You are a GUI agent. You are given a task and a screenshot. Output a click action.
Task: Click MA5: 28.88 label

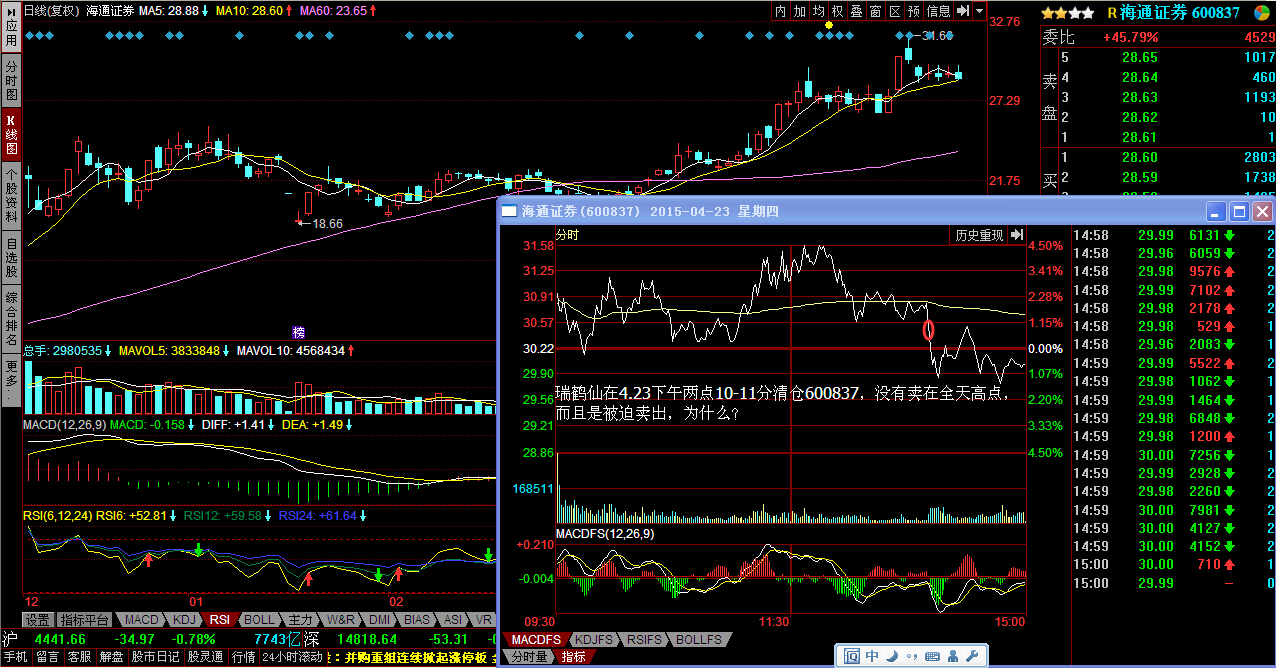click(x=171, y=11)
